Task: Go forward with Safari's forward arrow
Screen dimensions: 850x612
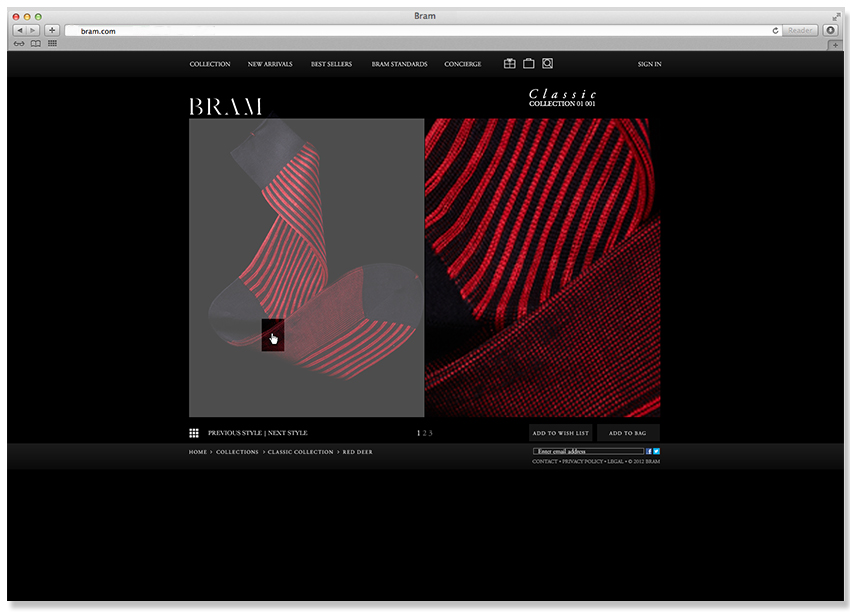Action: click(x=33, y=30)
